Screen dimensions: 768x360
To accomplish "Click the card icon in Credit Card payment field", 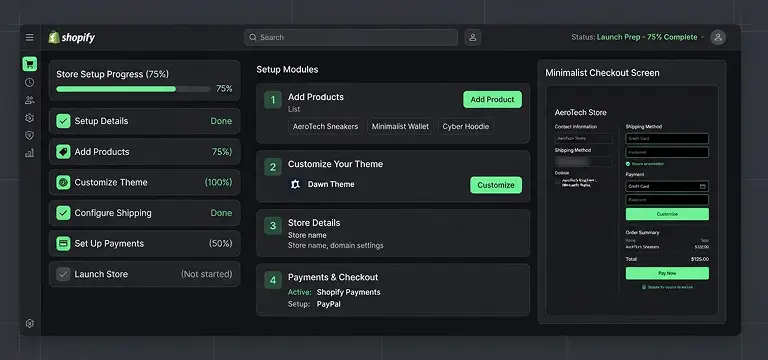I will 702,187.
